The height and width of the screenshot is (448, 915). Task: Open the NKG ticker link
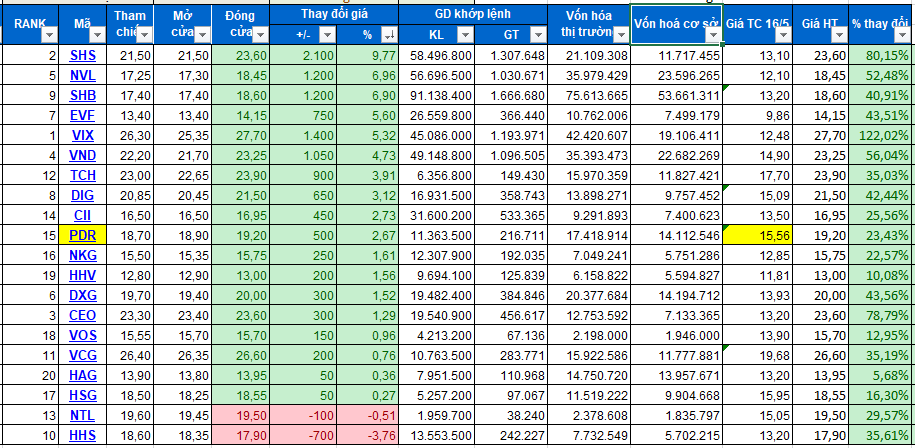82,255
